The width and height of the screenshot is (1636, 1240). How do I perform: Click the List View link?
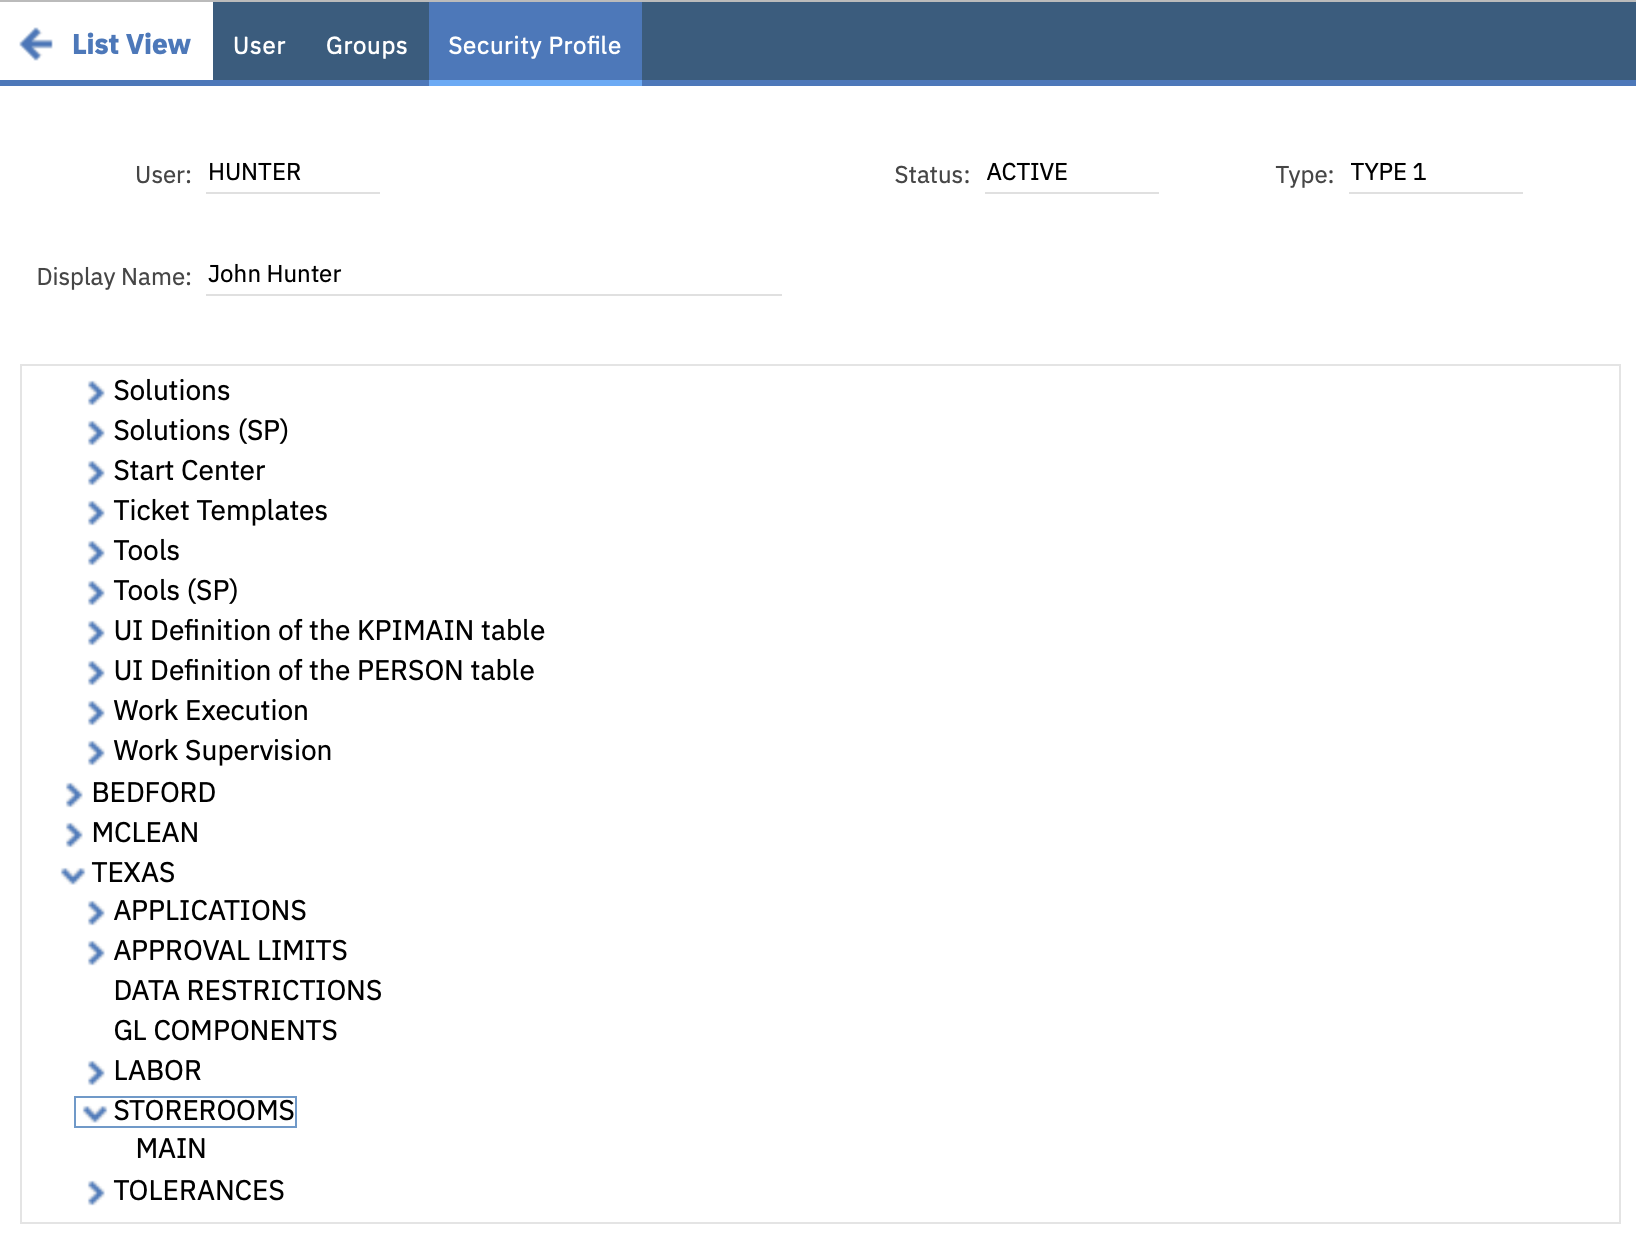[130, 44]
